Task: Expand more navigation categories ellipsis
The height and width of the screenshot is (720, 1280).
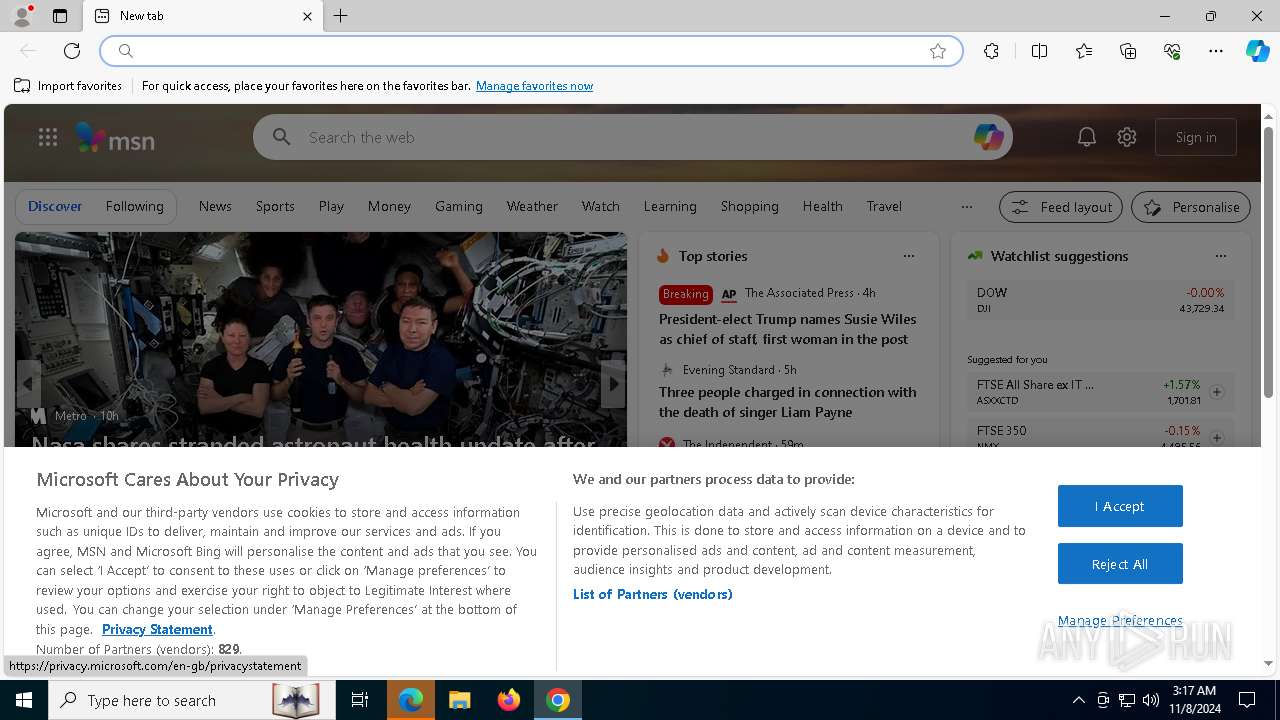Action: pos(966,207)
